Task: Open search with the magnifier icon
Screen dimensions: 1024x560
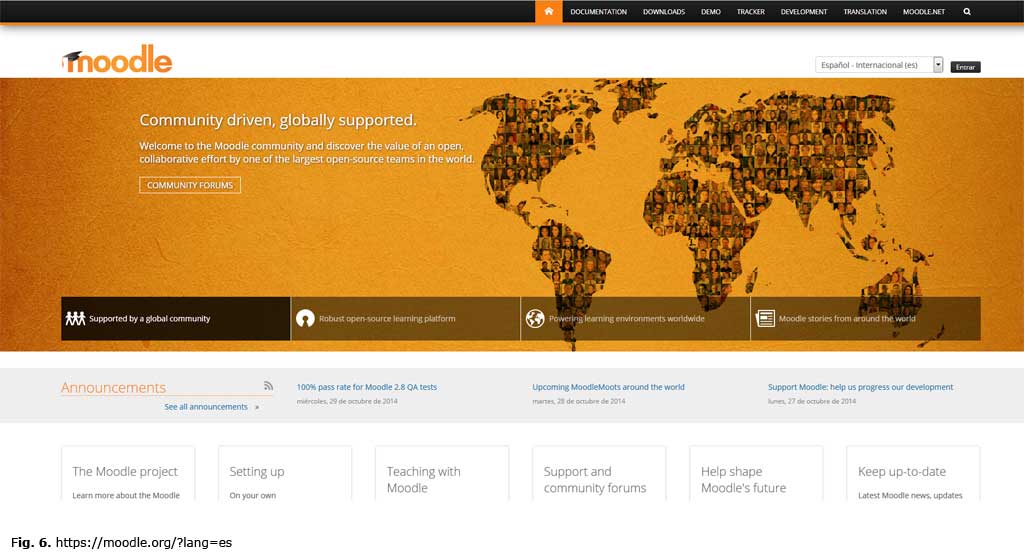Action: (967, 12)
